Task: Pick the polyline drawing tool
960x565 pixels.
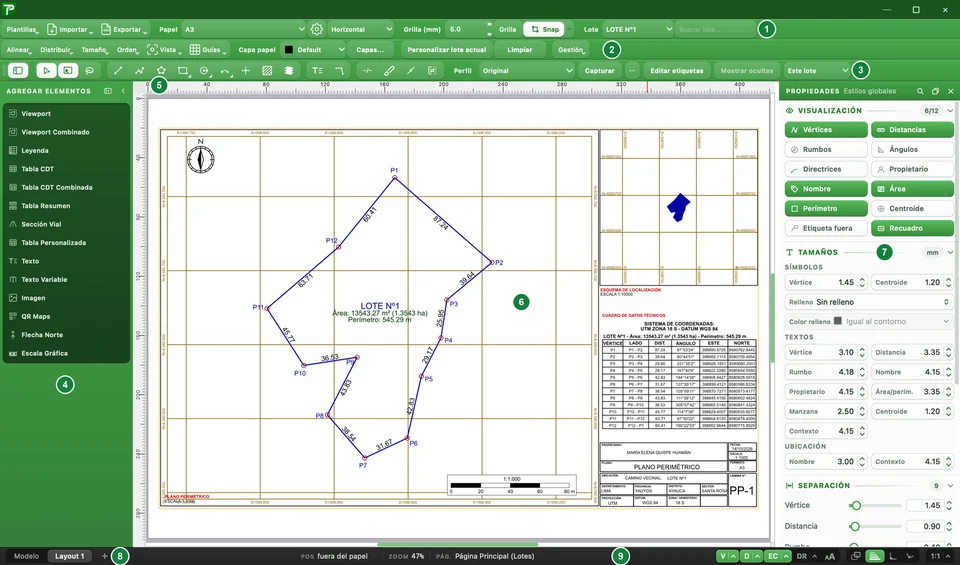Action: tap(140, 71)
